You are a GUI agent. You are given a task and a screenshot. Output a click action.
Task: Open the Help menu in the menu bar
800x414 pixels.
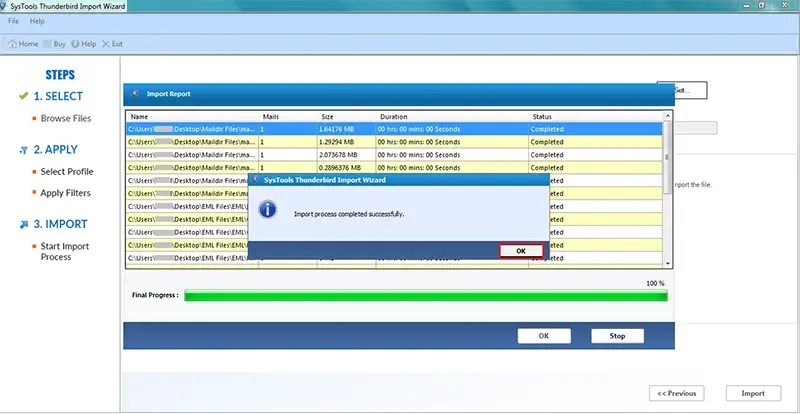pos(37,21)
